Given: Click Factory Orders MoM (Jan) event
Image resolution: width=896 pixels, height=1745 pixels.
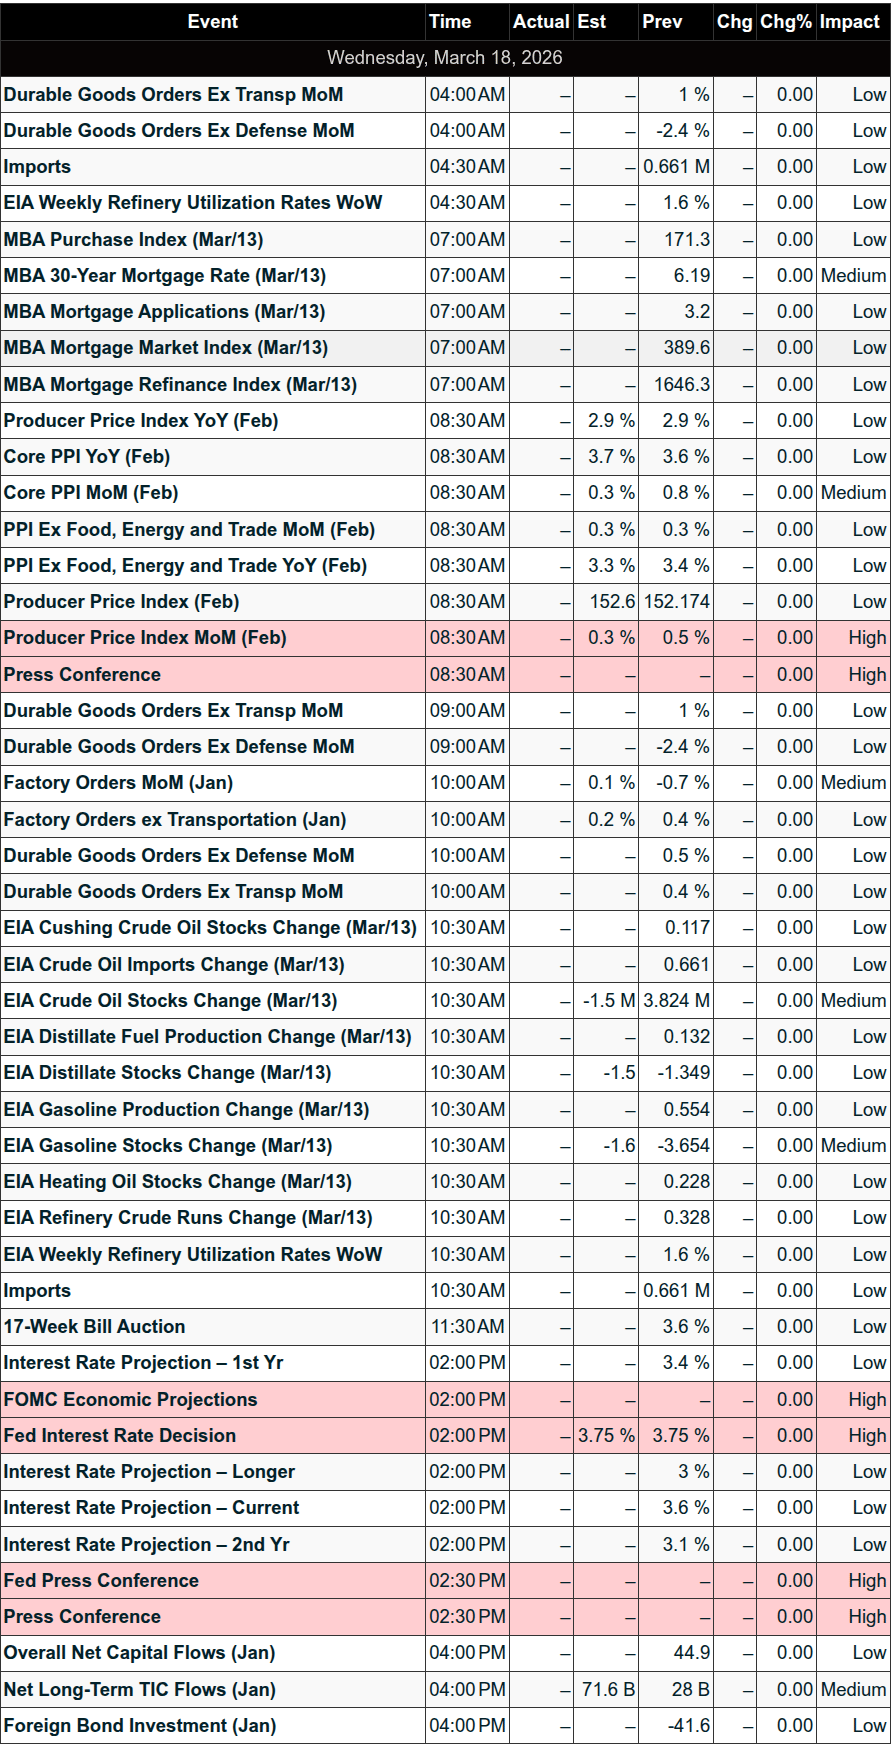Looking at the screenshot, I should pyautogui.click(x=118, y=782).
